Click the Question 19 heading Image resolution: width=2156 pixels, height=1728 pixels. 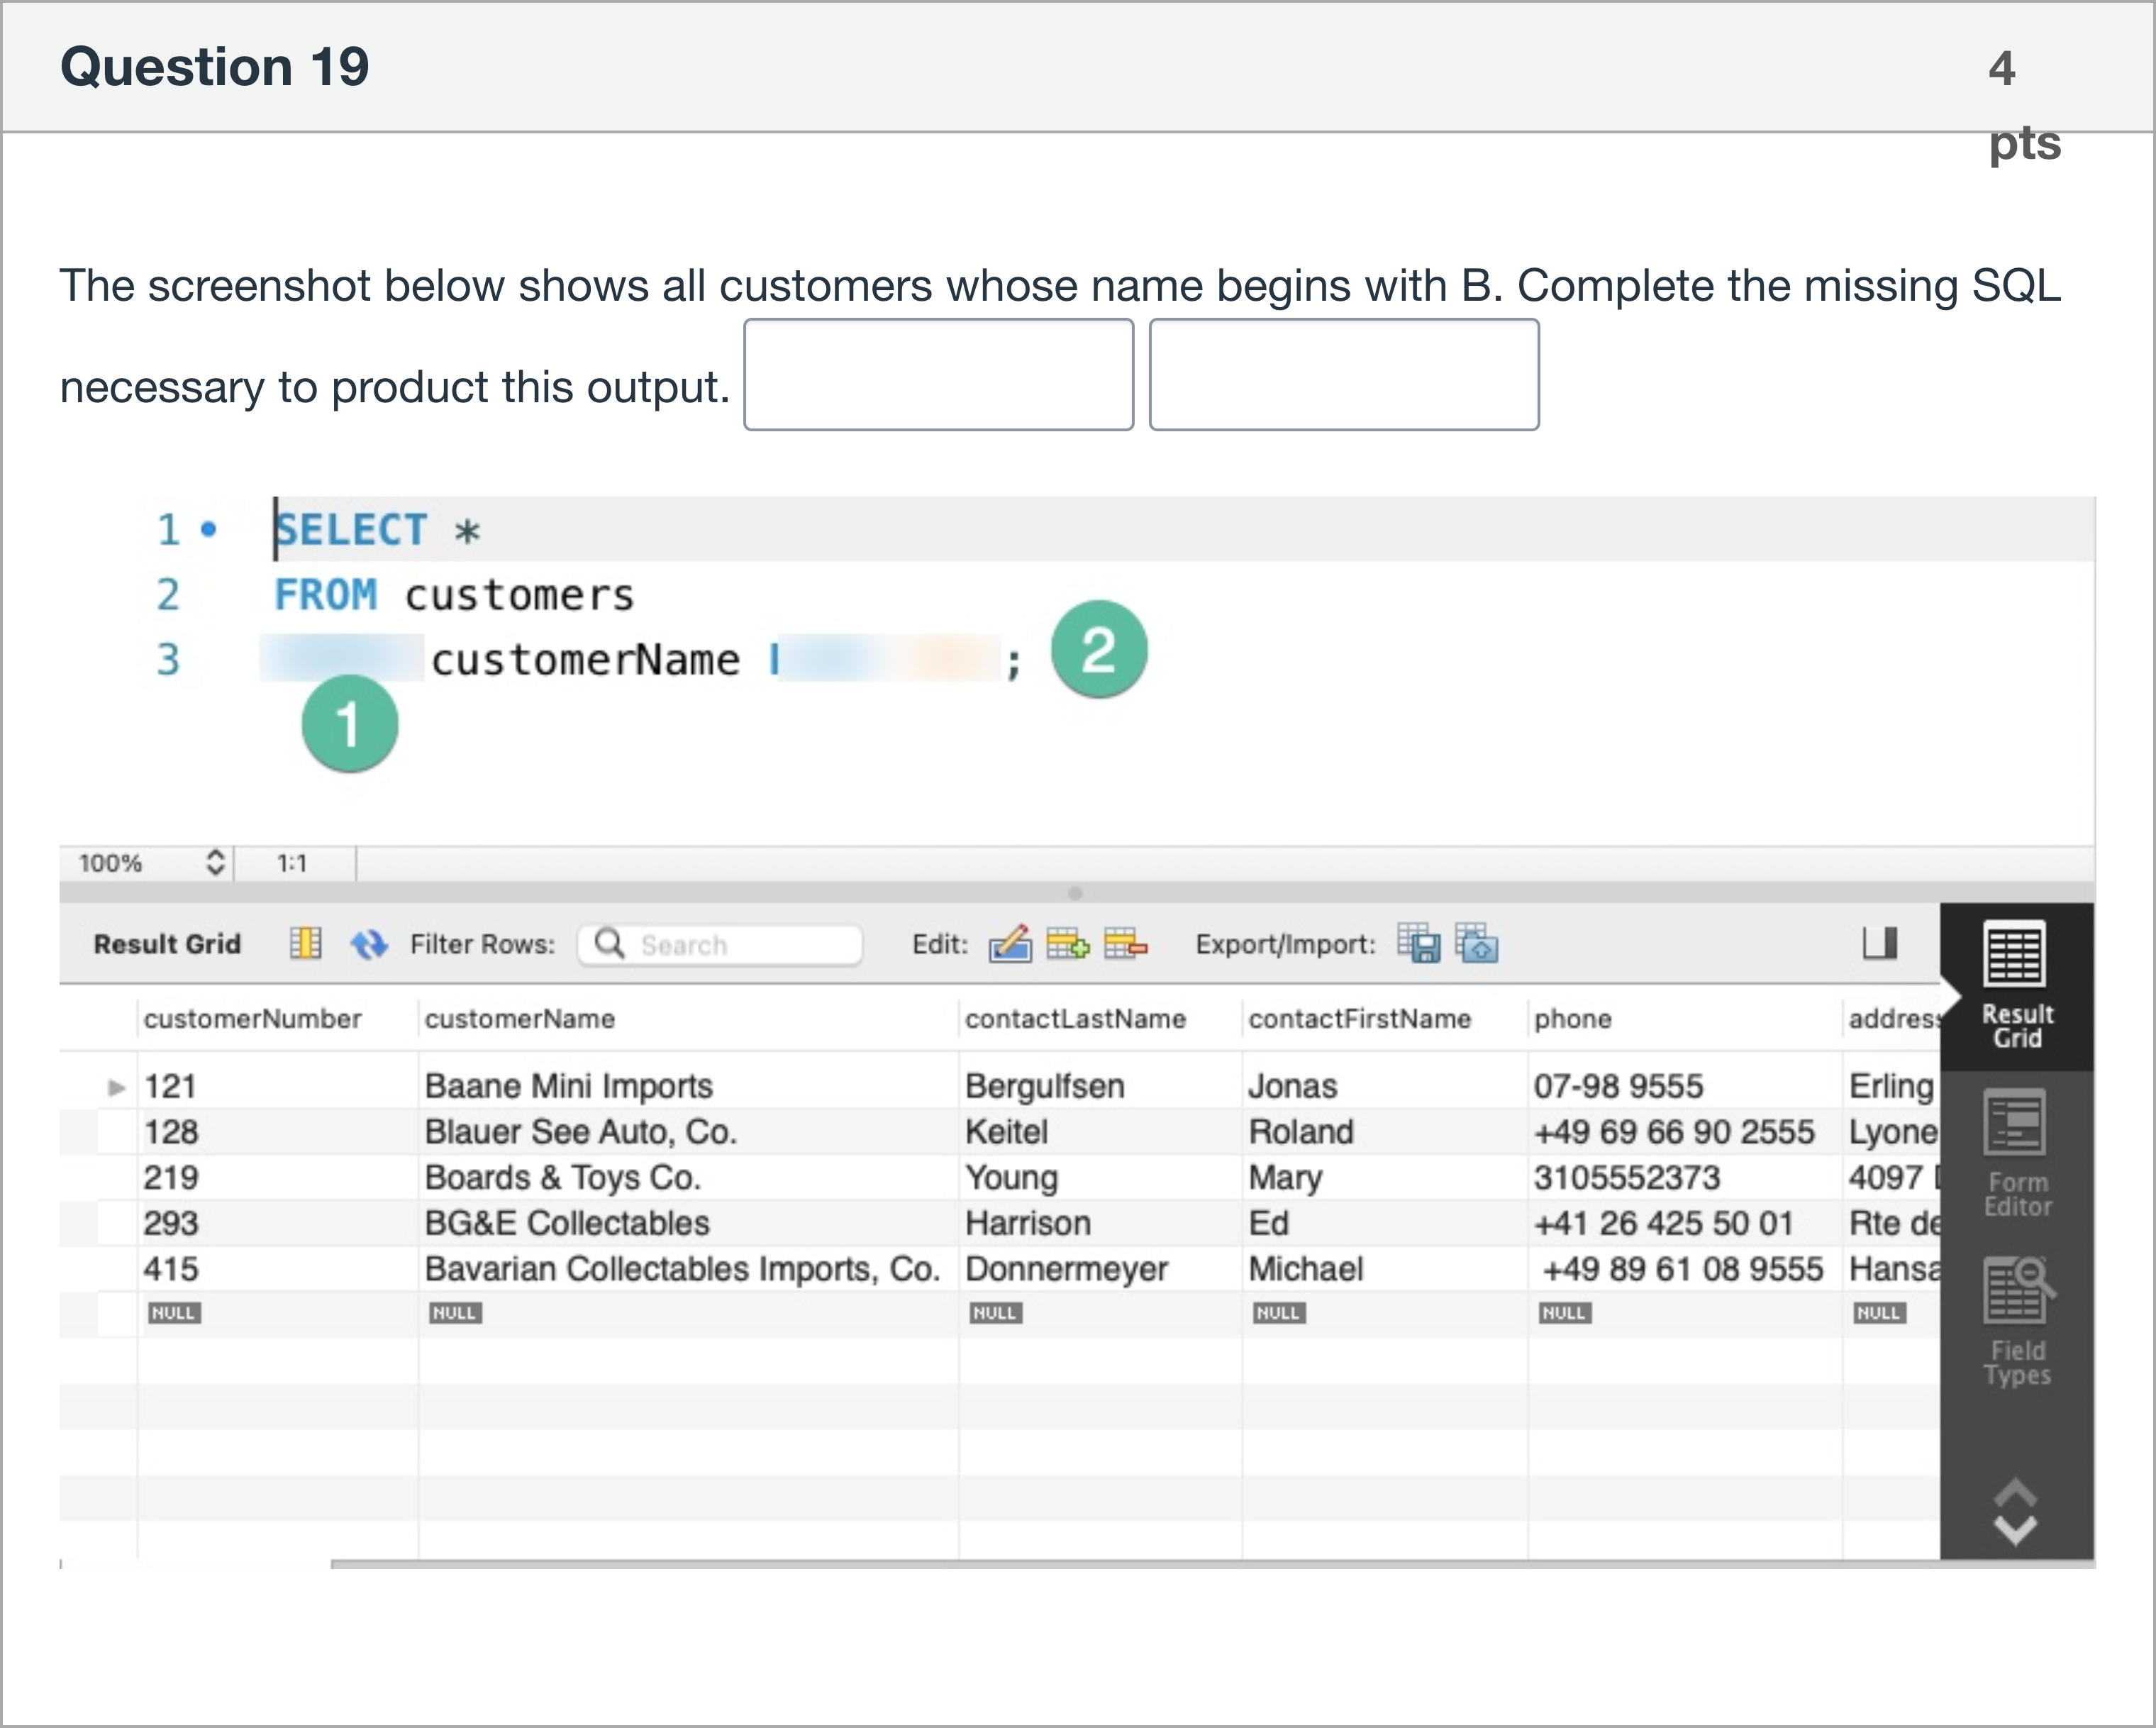[215, 67]
